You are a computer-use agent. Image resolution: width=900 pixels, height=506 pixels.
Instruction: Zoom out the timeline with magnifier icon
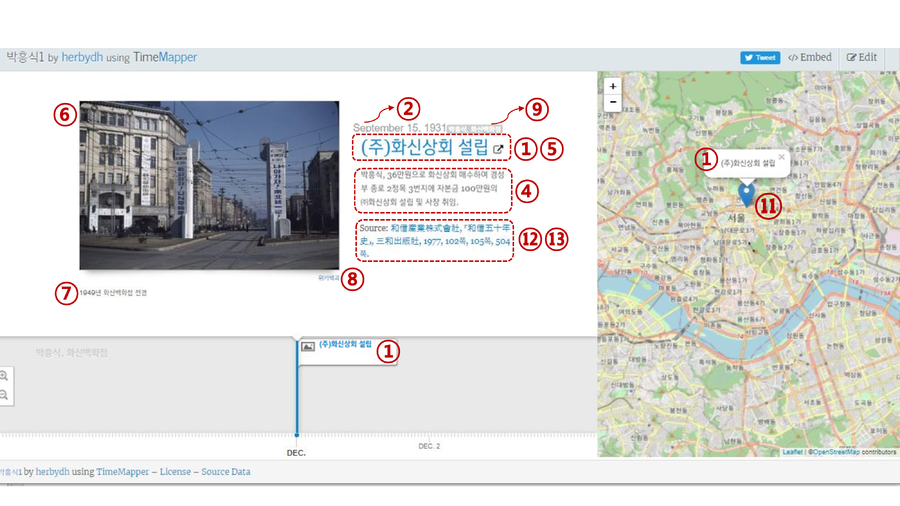(4, 395)
